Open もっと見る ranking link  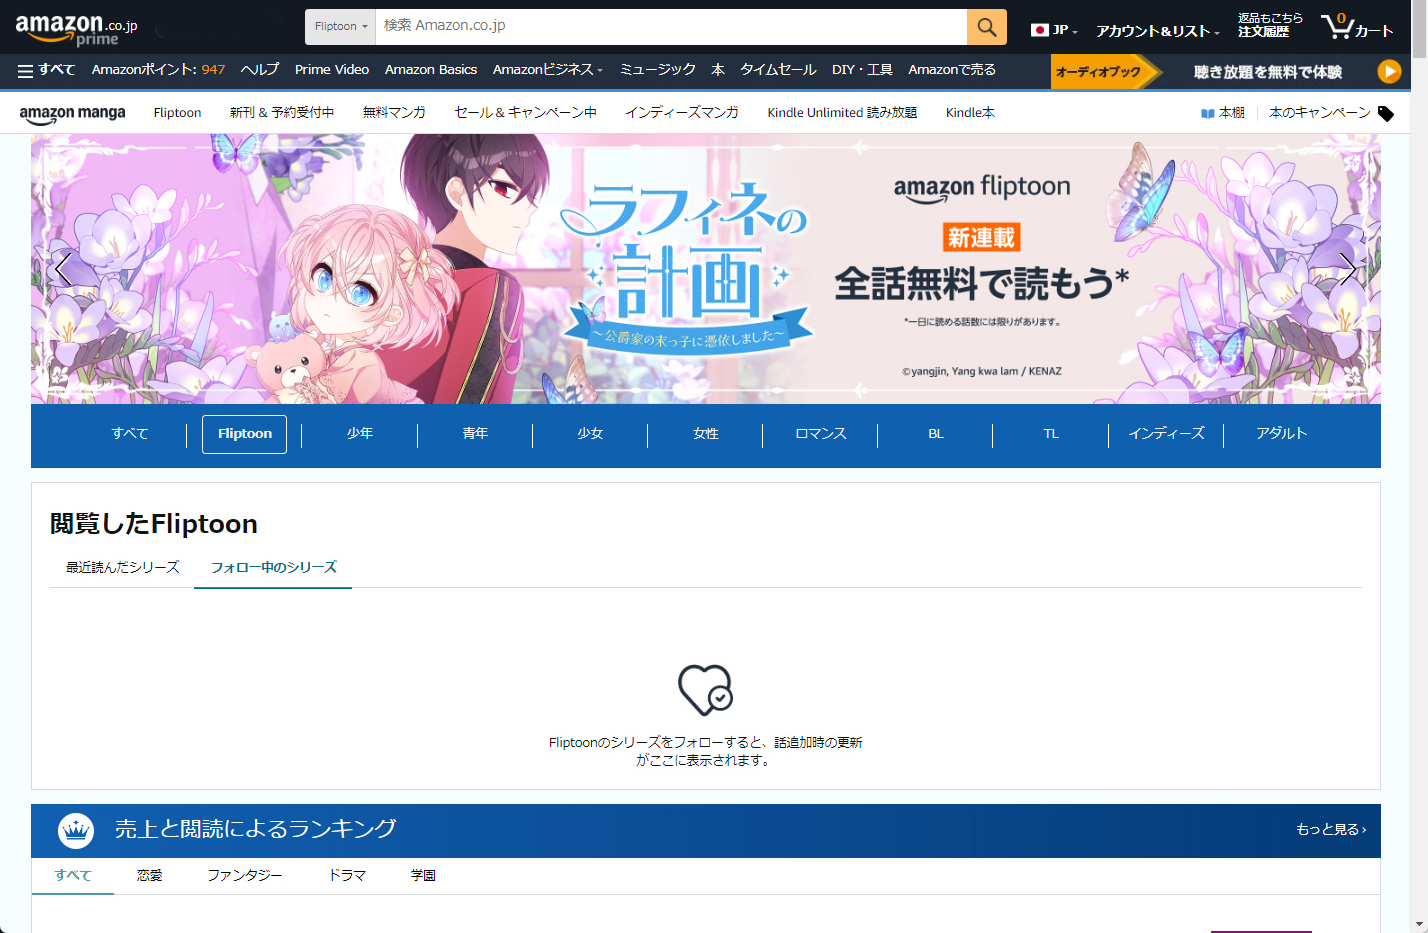tap(1330, 830)
